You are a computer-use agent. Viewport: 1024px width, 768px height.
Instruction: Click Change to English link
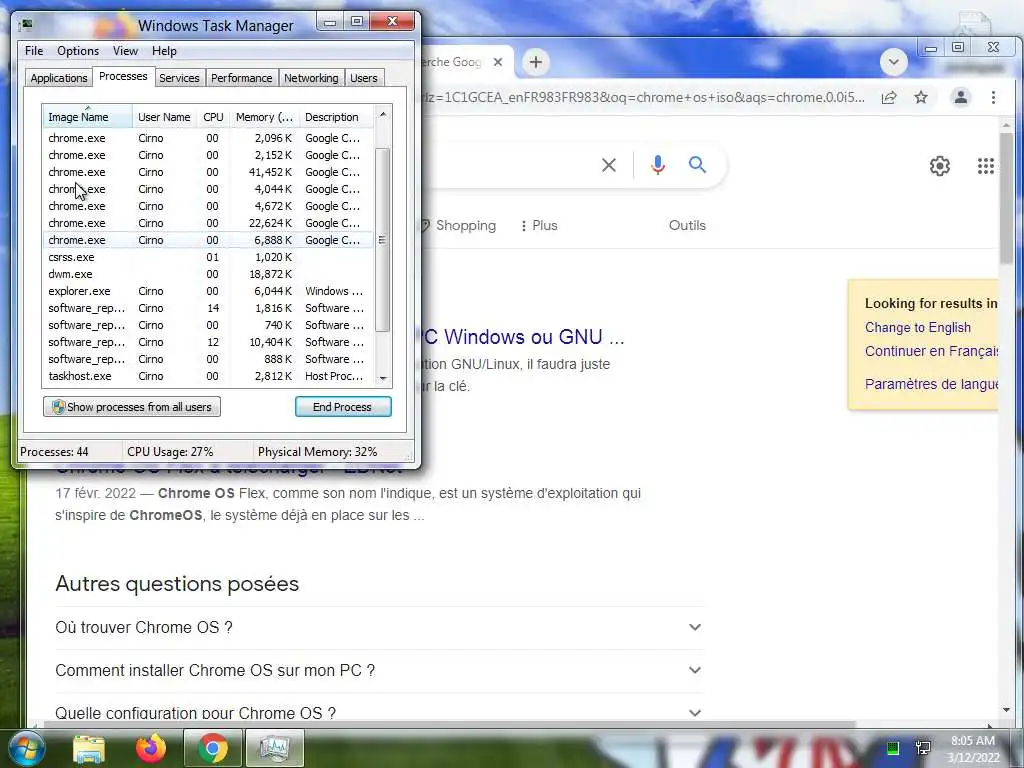pos(918,327)
